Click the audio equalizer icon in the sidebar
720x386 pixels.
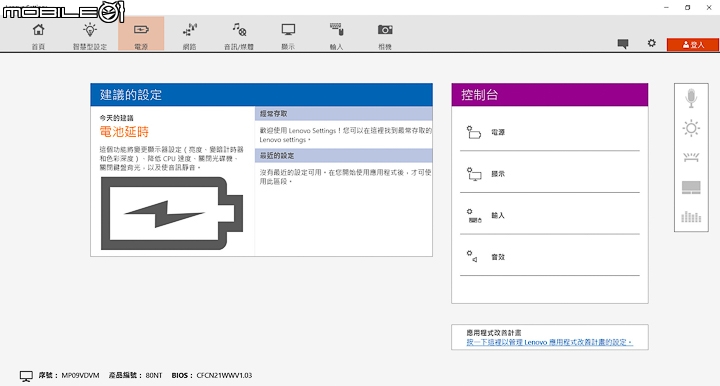point(691,217)
